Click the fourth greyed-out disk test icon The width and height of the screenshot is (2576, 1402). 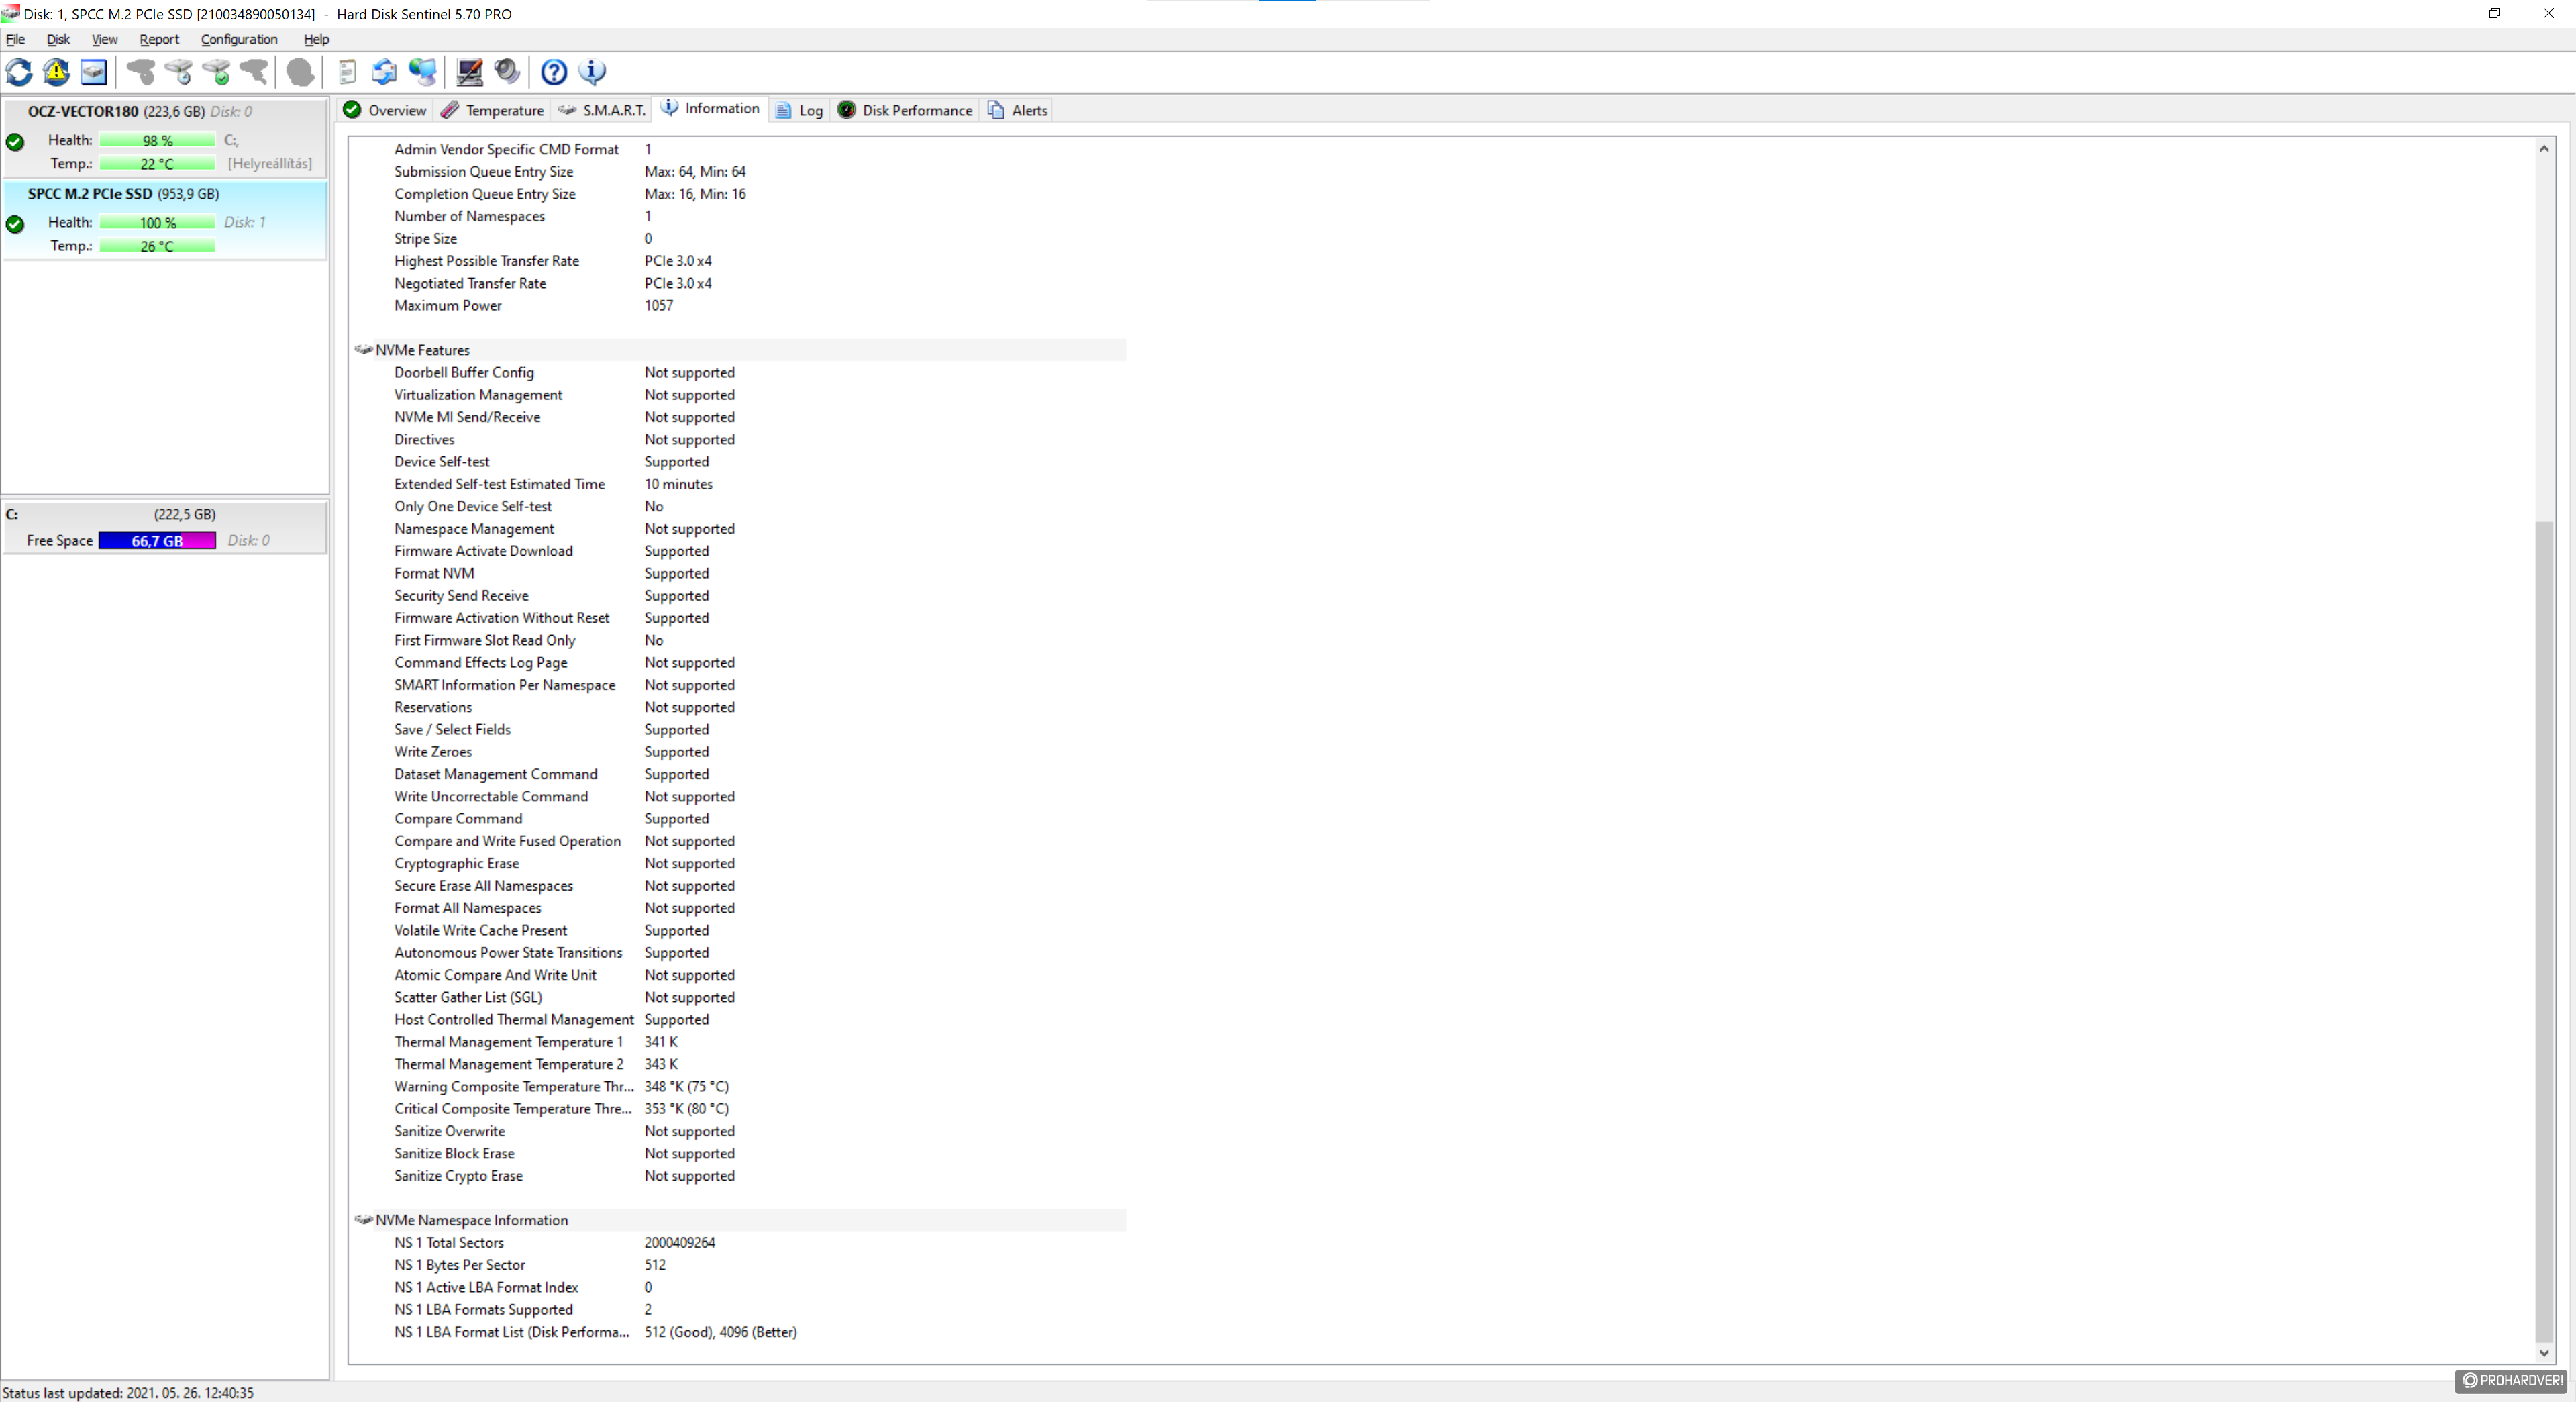point(255,72)
